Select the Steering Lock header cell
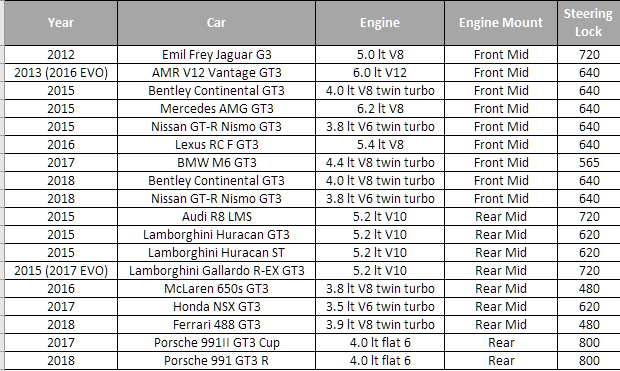The image size is (620, 371). pyautogui.click(x=589, y=23)
